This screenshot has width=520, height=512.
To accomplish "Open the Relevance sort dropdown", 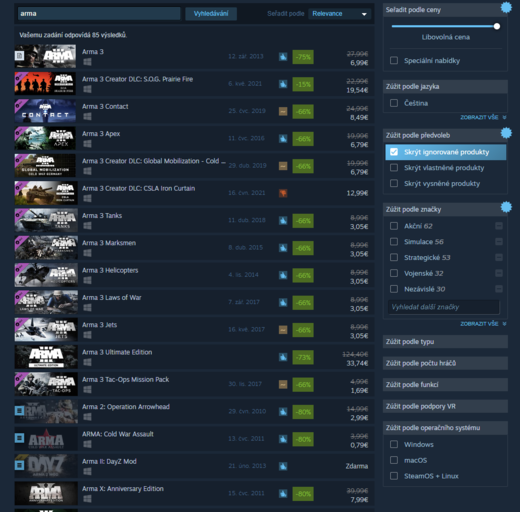I will coord(339,14).
